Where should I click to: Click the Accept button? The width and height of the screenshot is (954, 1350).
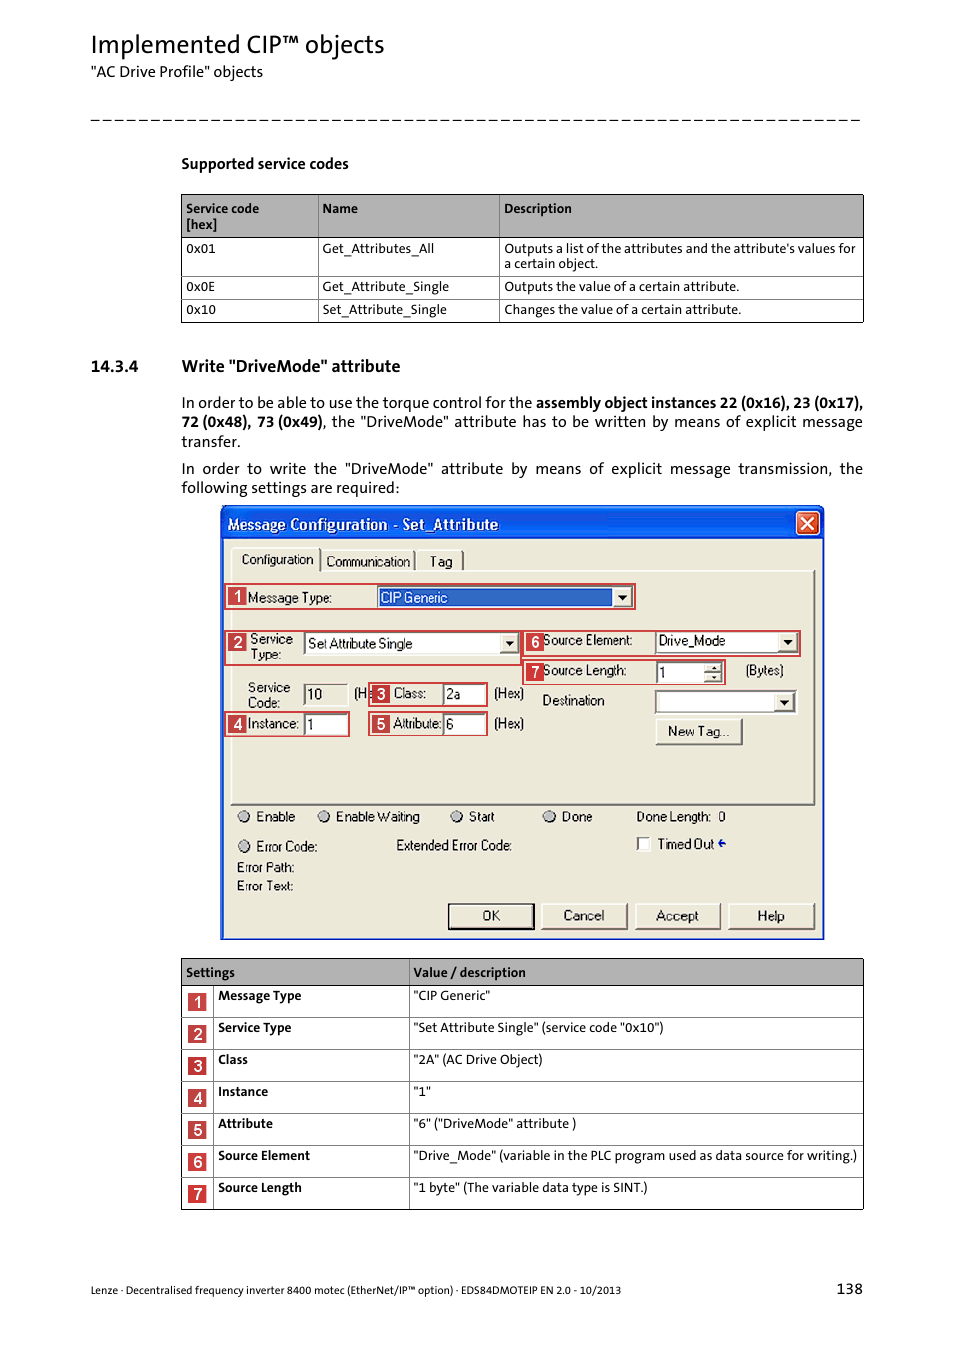click(677, 916)
